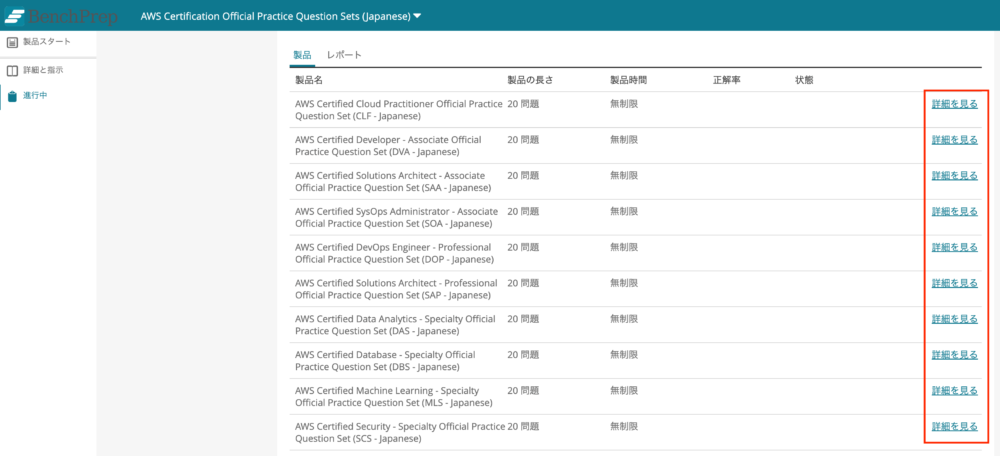Click the 進行中 clipboard icon
This screenshot has width=1000, height=456.
click(12, 96)
